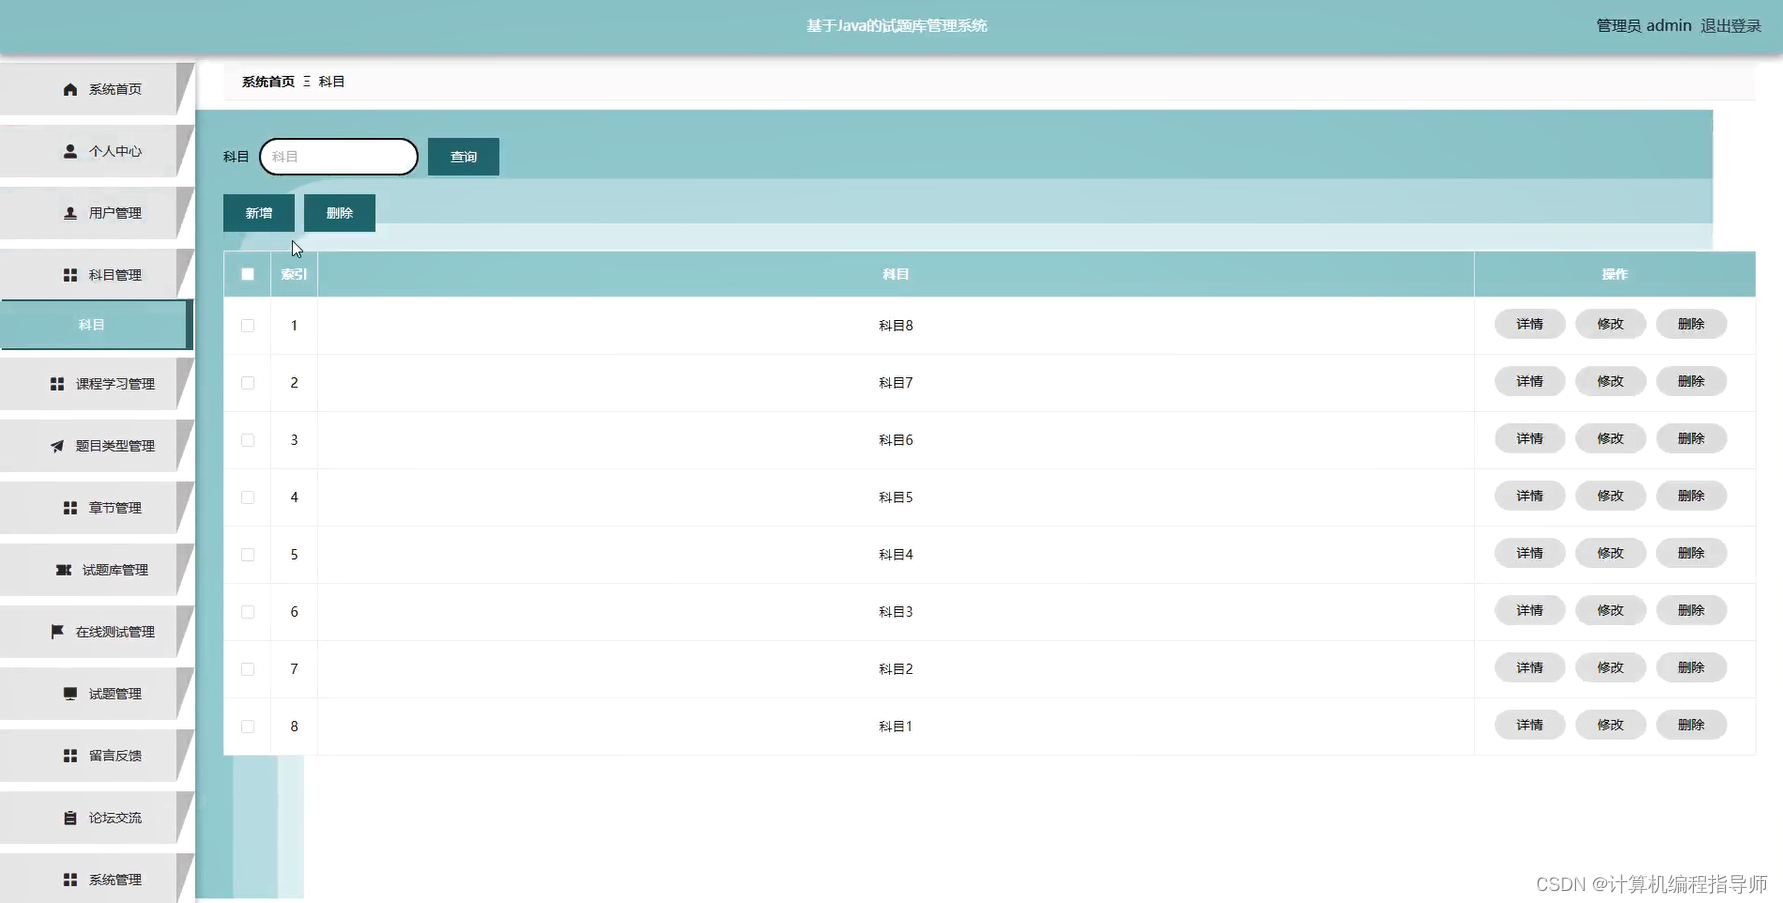Image resolution: width=1783 pixels, height=903 pixels.
Task: Click the 科目 column header
Action: (x=896, y=274)
